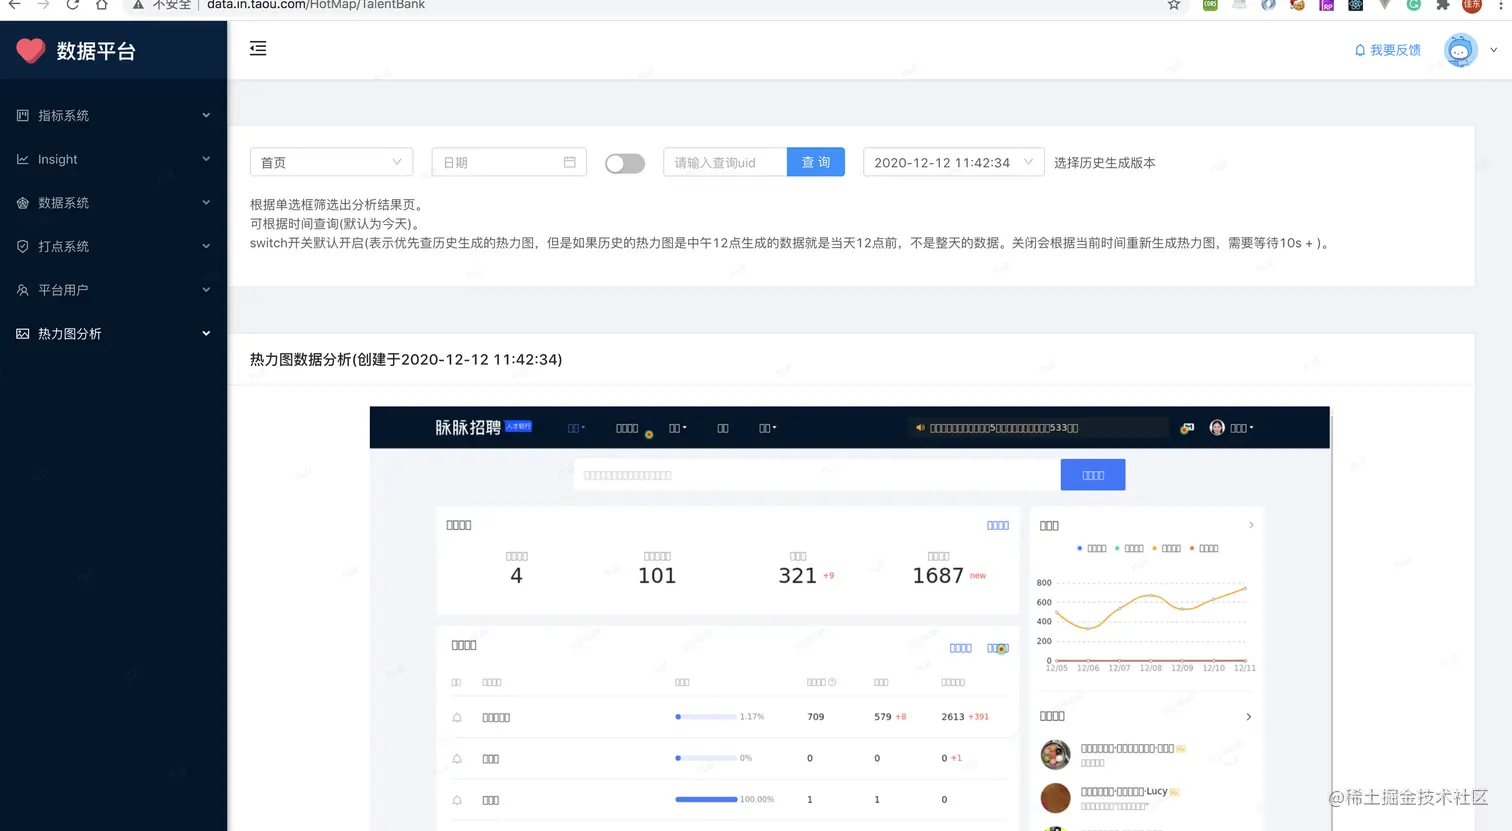
Task: Open the 日期 date picker field
Action: pyautogui.click(x=509, y=162)
